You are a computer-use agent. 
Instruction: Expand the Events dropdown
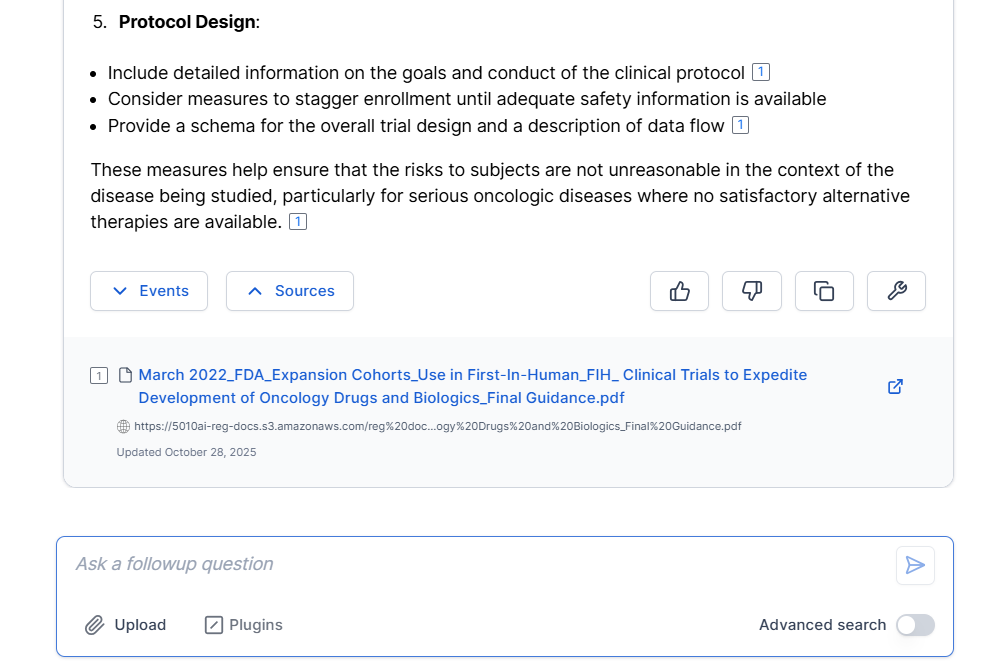click(149, 291)
